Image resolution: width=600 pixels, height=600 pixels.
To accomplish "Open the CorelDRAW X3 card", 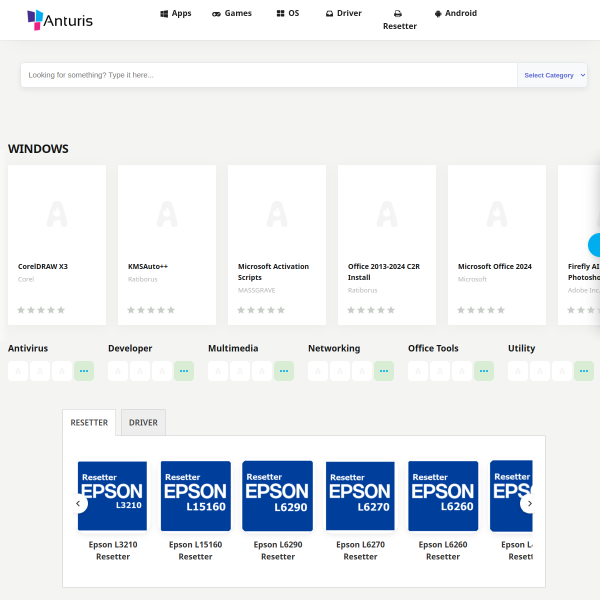I will tap(57, 245).
